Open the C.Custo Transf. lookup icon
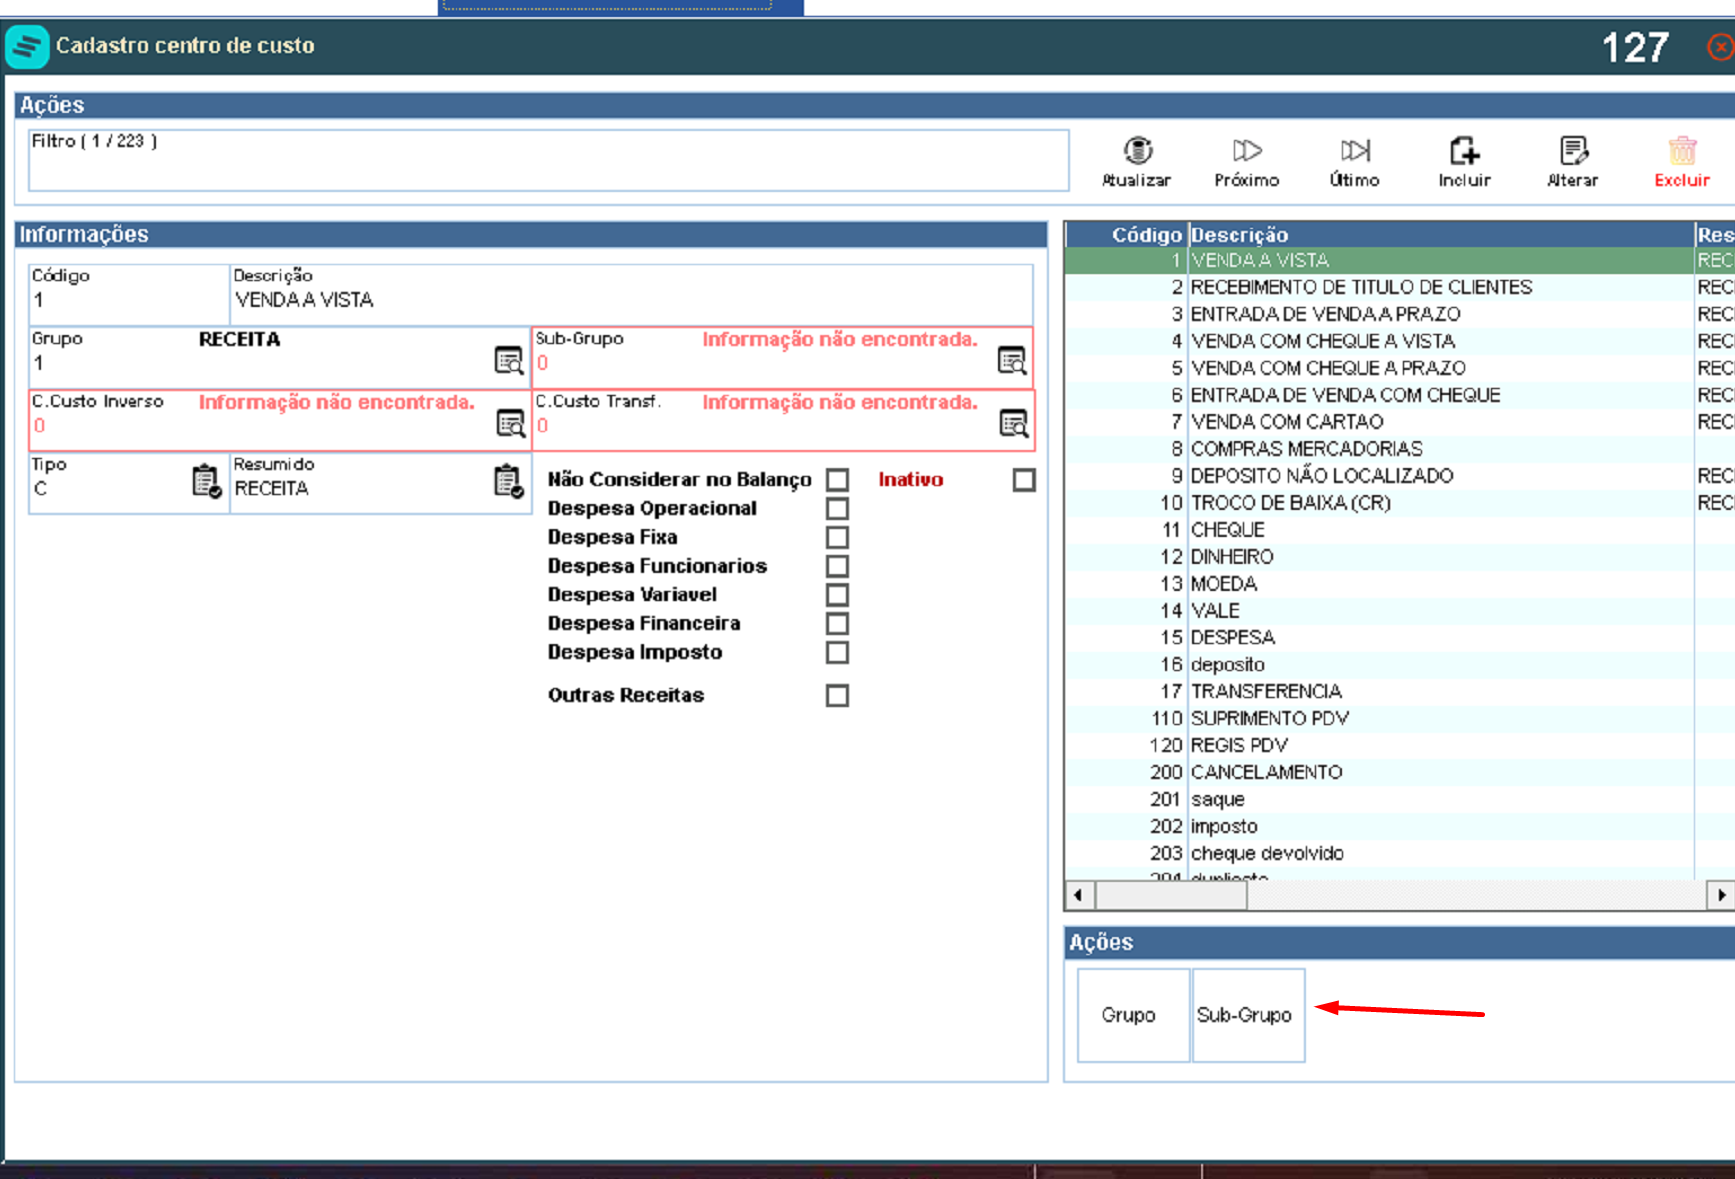 coord(1014,423)
